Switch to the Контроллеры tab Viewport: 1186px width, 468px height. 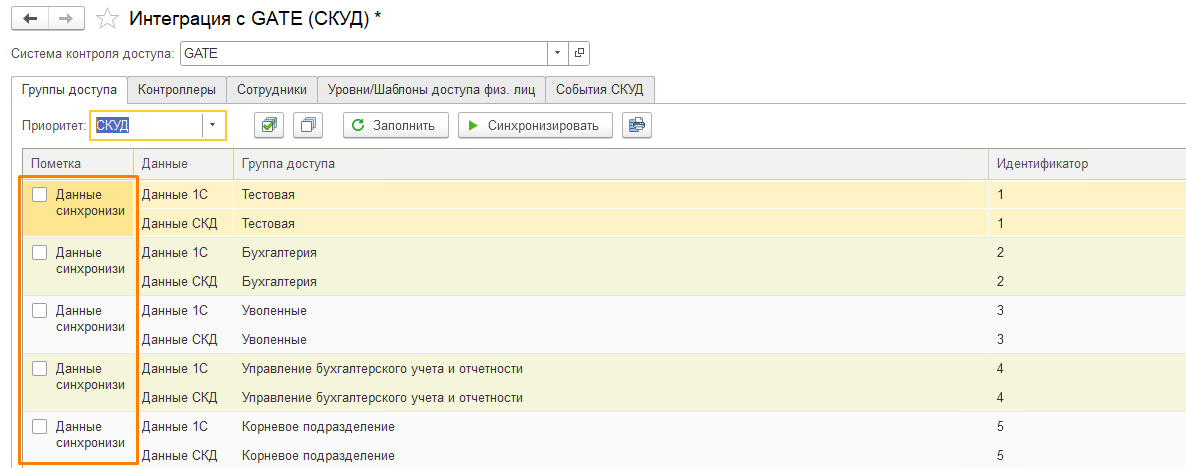(x=177, y=89)
